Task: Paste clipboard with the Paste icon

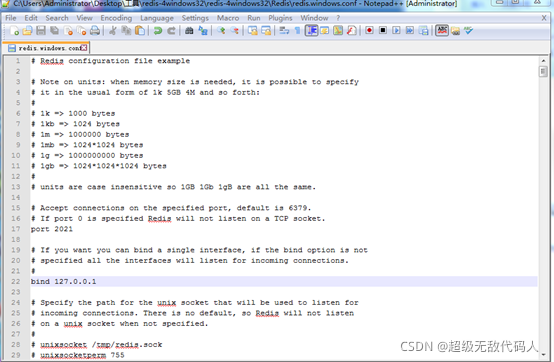Action: (x=140, y=31)
